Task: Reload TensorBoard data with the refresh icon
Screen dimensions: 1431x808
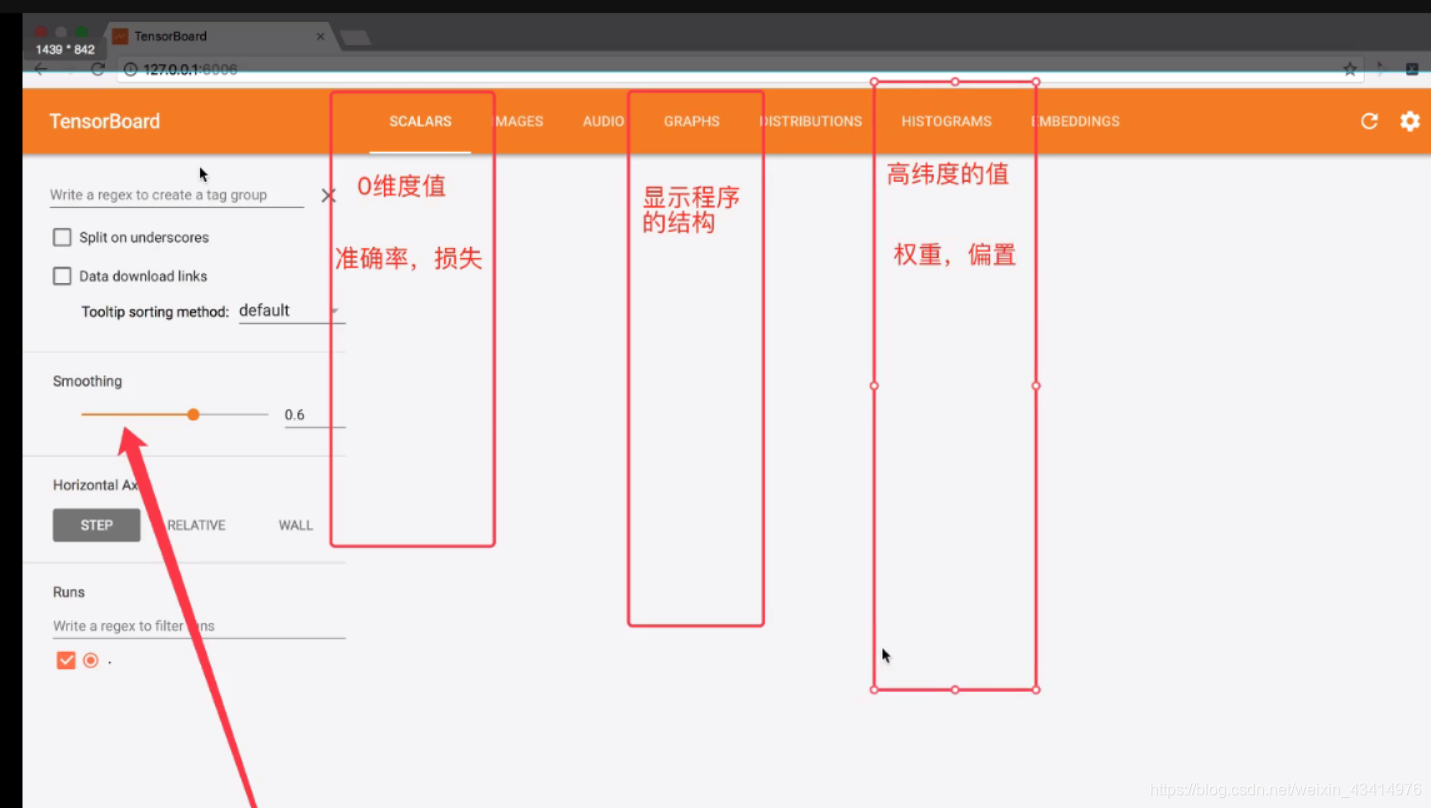Action: [x=1369, y=121]
